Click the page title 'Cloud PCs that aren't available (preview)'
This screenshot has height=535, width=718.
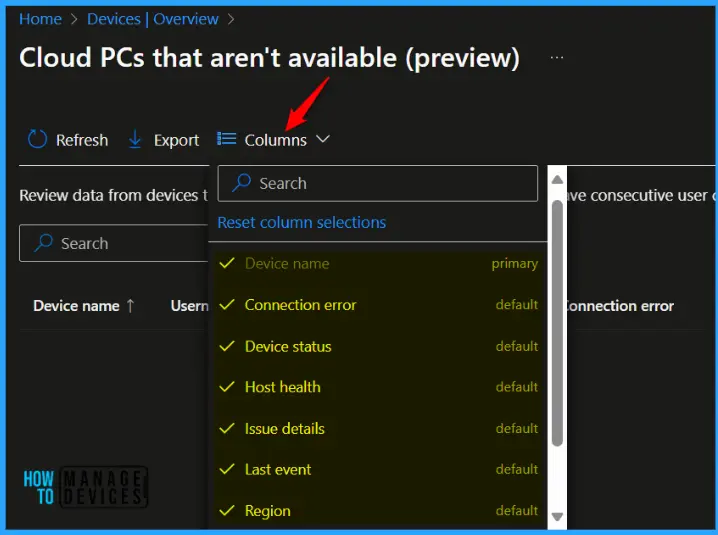coord(269,58)
